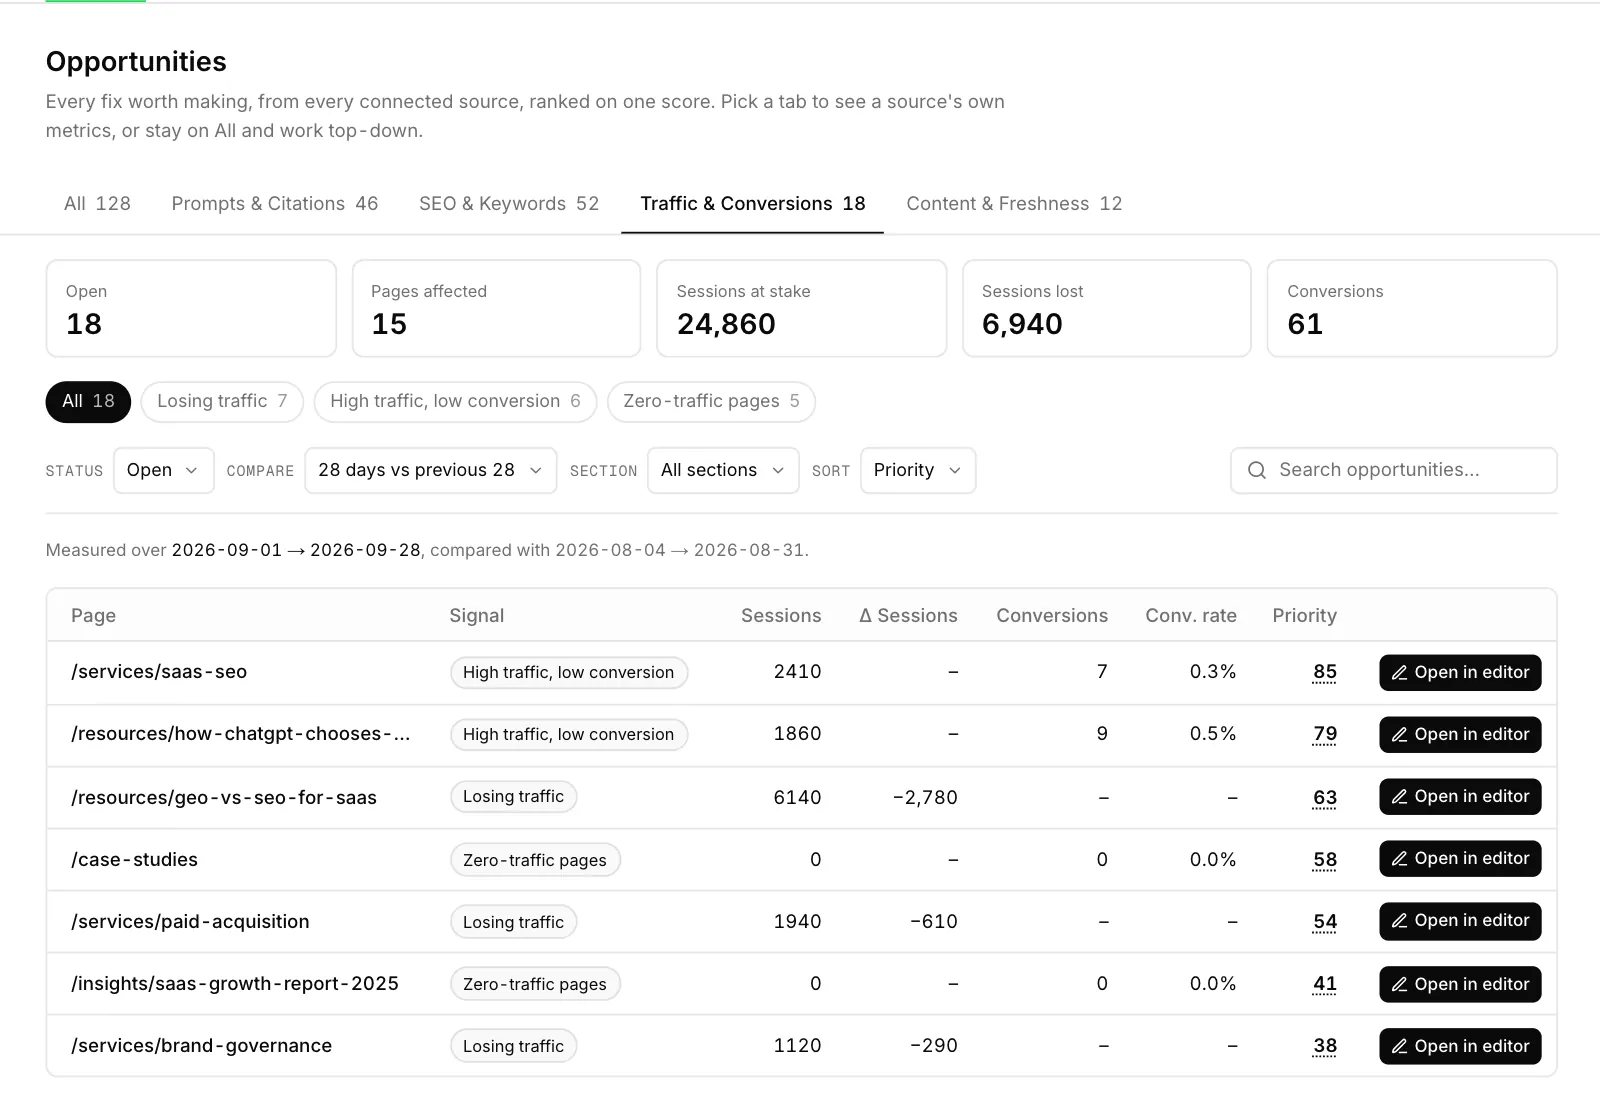The image size is (1600, 1120).
Task: Click the Conversions 61 card
Action: [1412, 308]
